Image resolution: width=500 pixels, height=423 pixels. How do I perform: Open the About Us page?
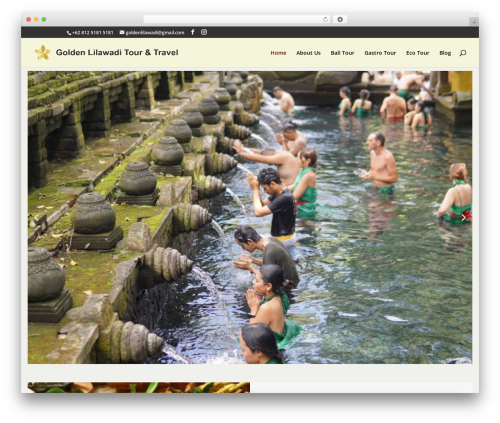tap(308, 53)
